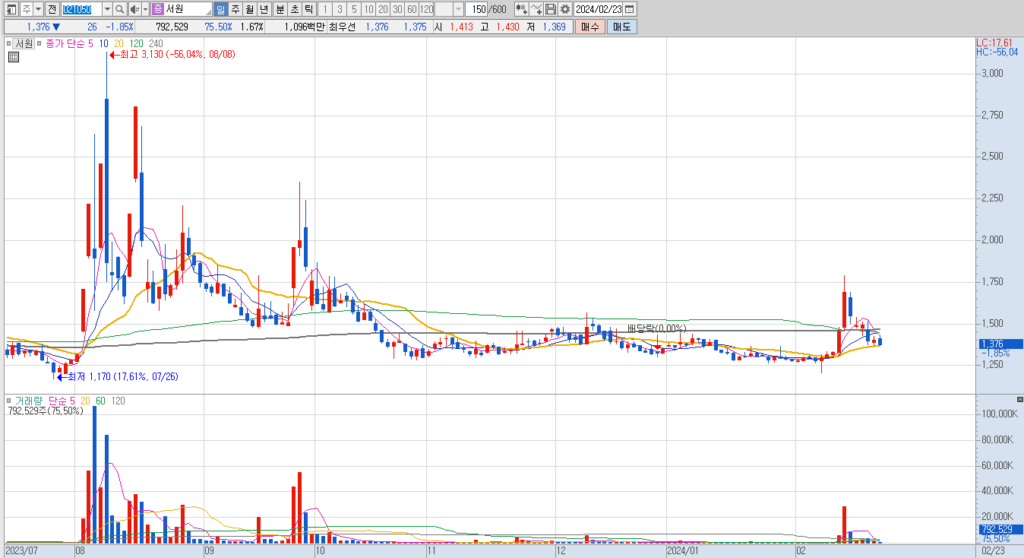Save the chart with floppy disk icon

(551, 9)
